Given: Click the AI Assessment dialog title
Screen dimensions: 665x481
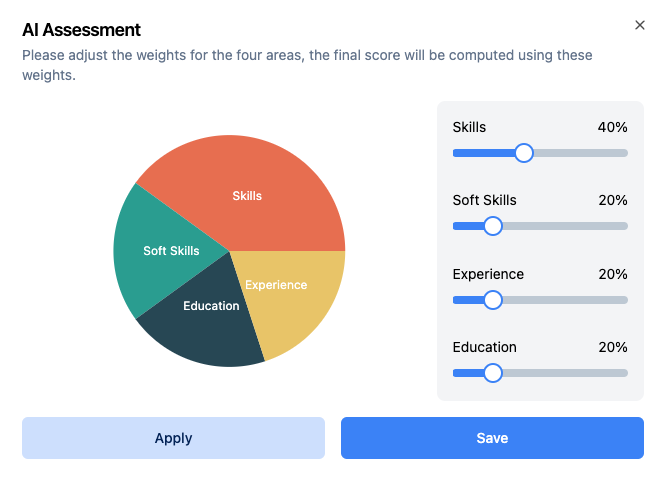Looking at the screenshot, I should (81, 30).
